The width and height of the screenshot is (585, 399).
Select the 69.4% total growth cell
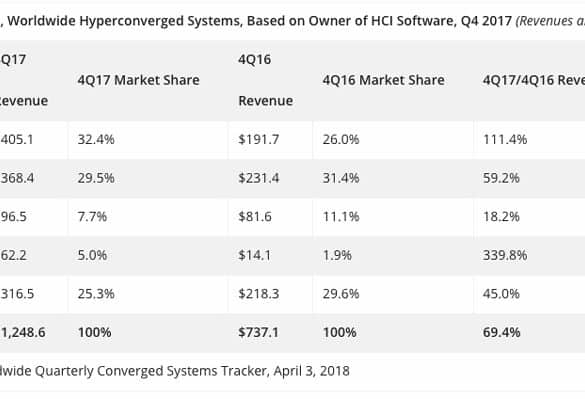pyautogui.click(x=530, y=333)
